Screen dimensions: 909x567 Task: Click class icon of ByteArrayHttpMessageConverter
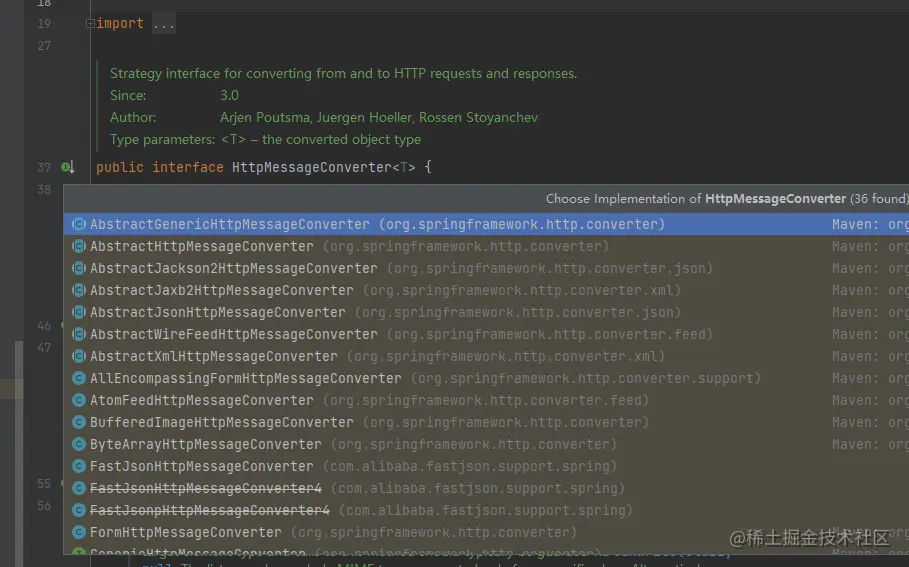point(79,445)
